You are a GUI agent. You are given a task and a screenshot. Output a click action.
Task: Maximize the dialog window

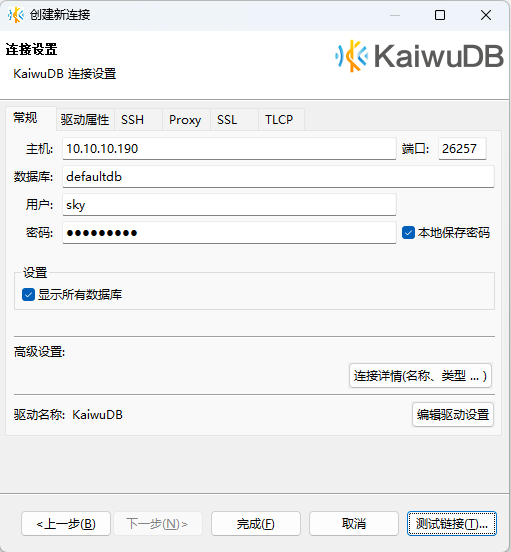[x=440, y=15]
